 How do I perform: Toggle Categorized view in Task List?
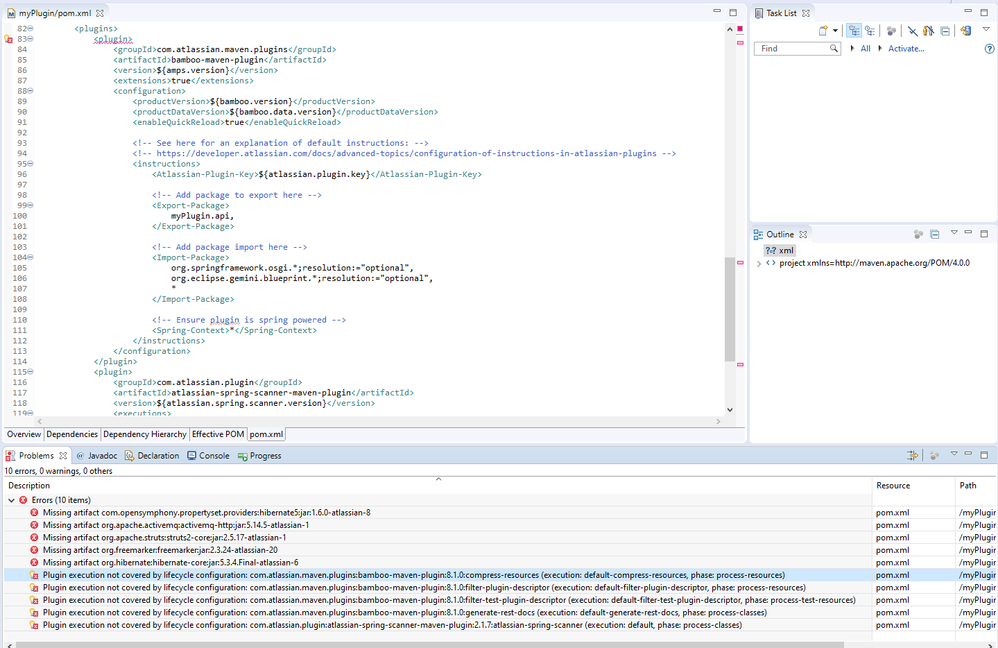coord(853,31)
